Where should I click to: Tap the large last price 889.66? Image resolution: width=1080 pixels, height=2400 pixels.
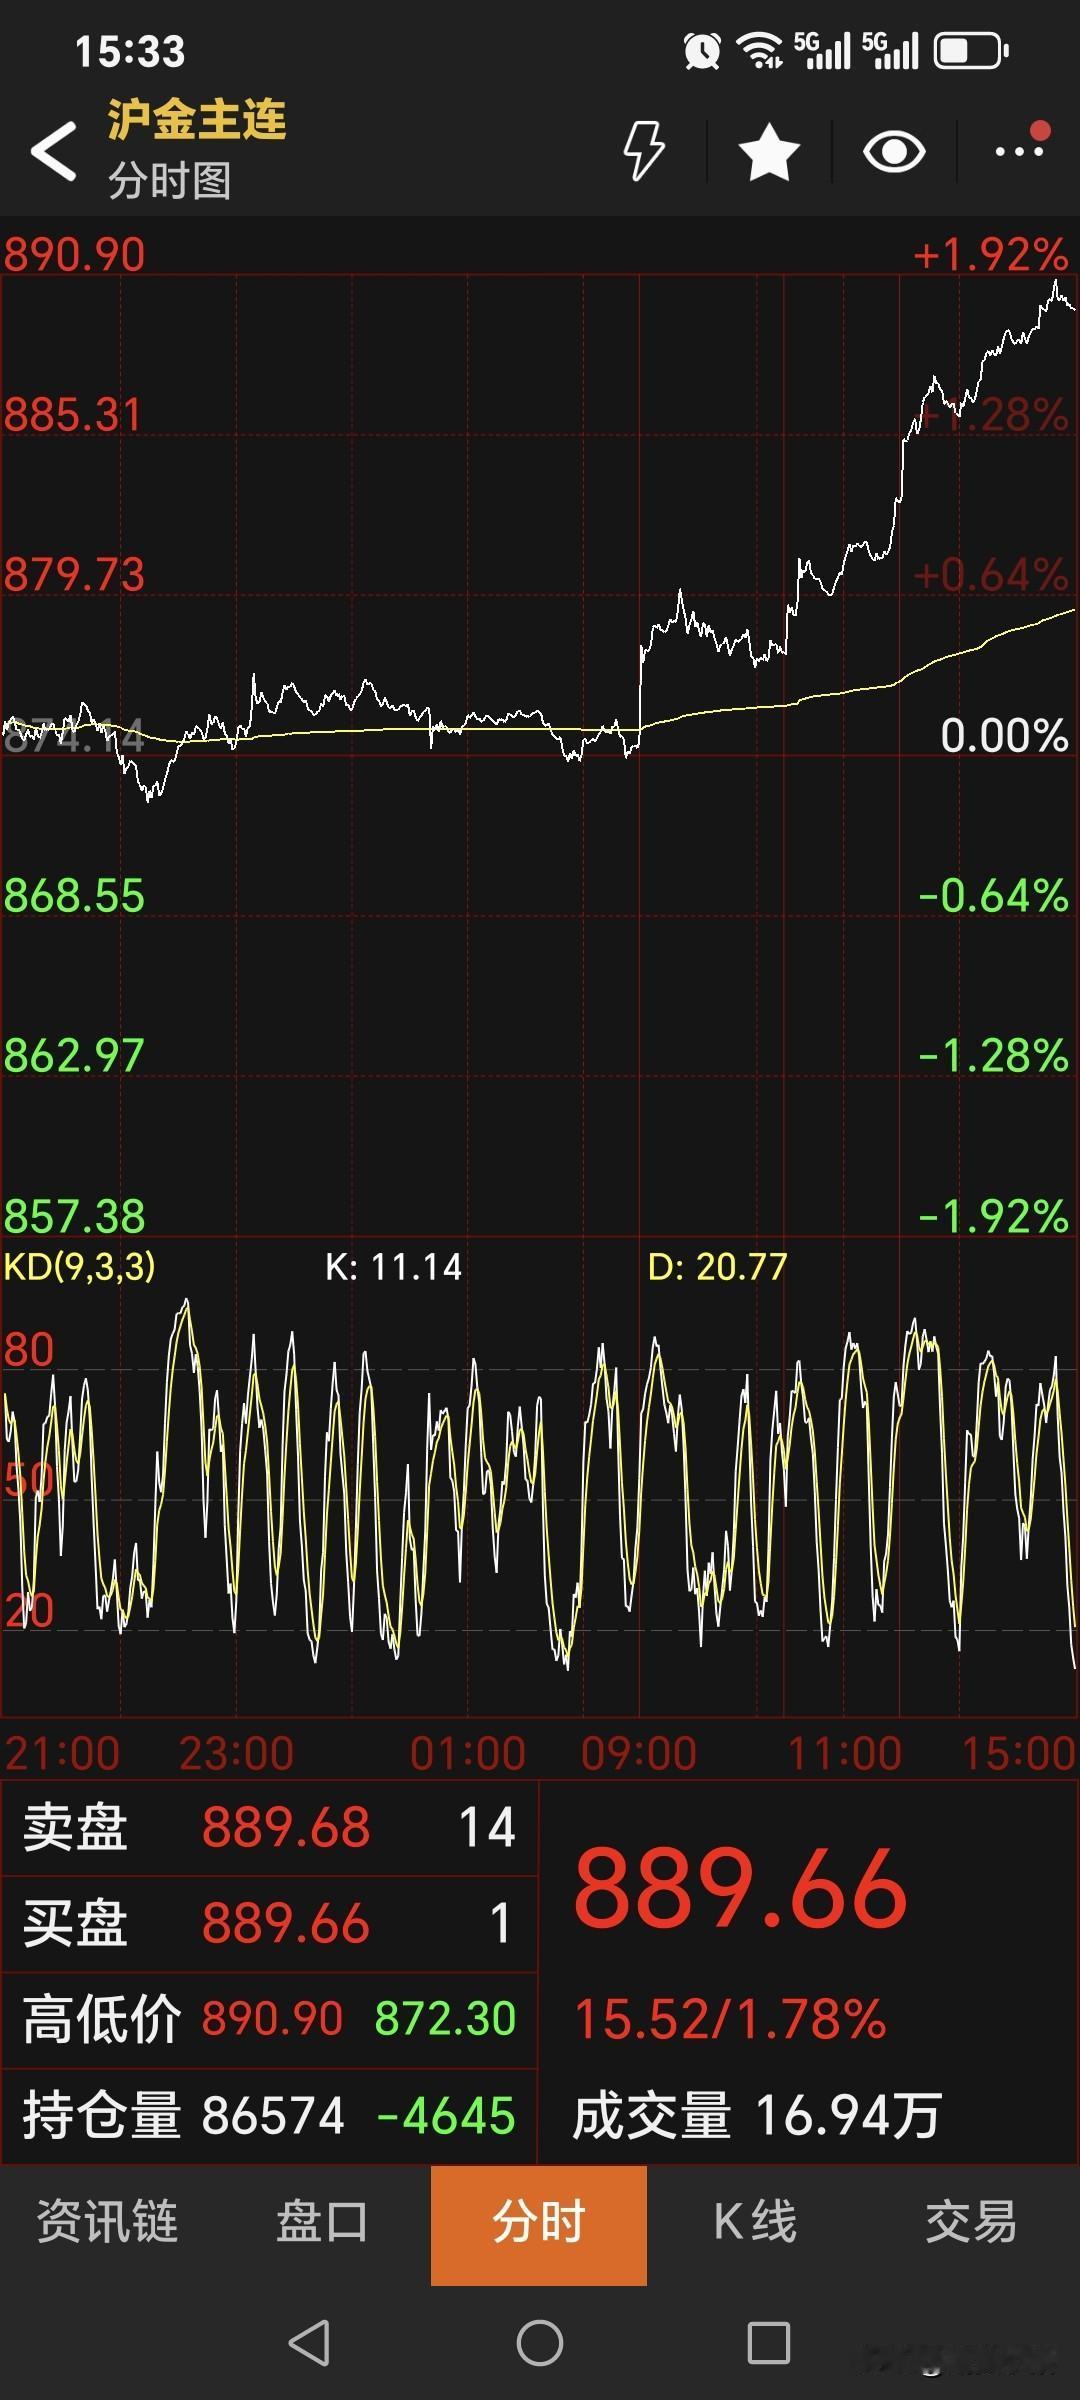point(741,1888)
